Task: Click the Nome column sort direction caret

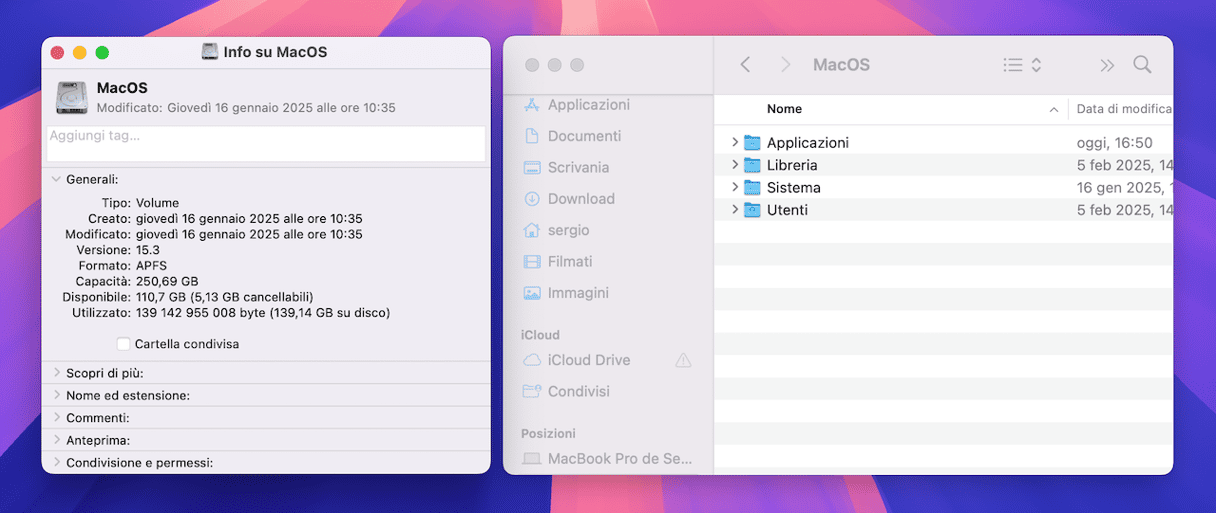Action: pos(1054,109)
